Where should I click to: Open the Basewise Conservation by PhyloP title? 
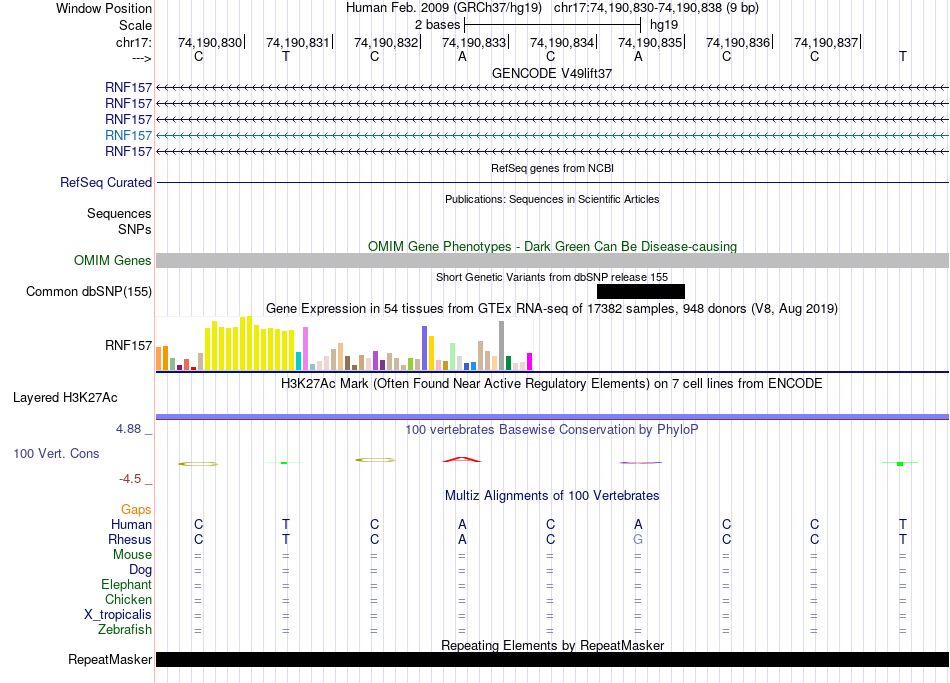pos(552,430)
